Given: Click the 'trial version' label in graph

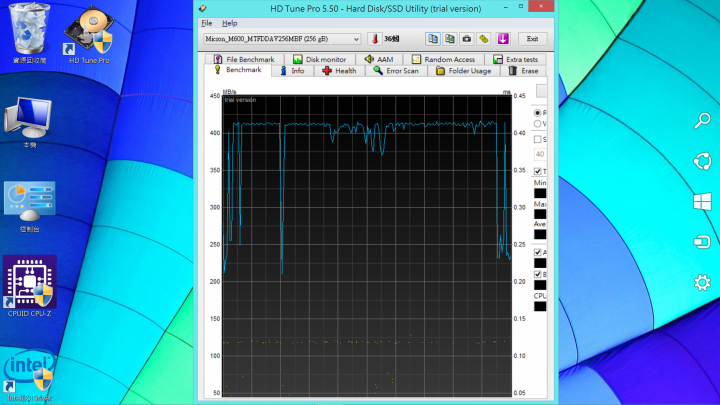Looking at the screenshot, I should pyautogui.click(x=240, y=100).
